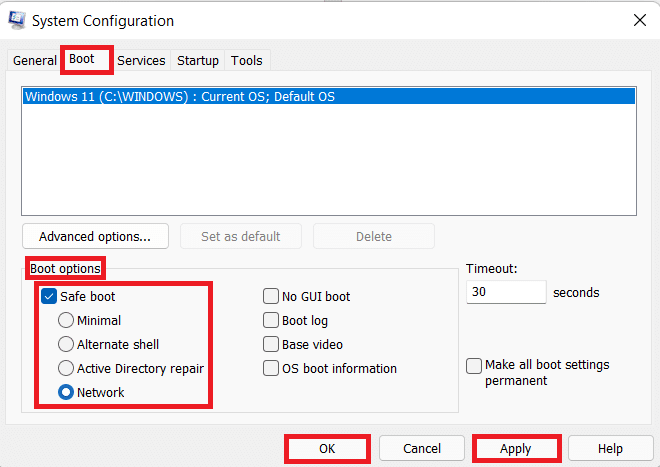Image resolution: width=660 pixels, height=467 pixels.
Task: Choose the Minimal safe boot option
Action: tap(65, 321)
